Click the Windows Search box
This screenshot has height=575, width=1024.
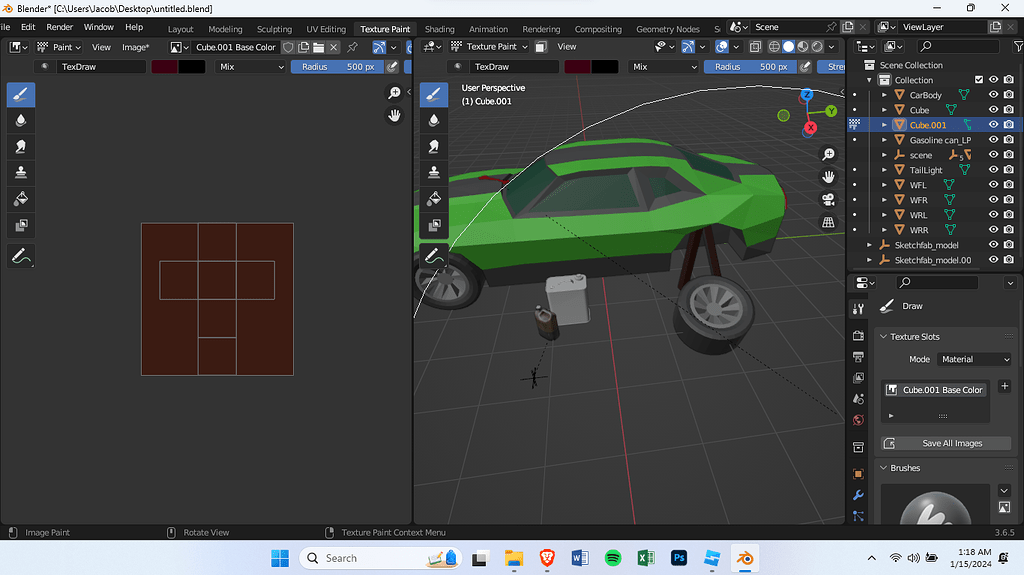(x=381, y=558)
